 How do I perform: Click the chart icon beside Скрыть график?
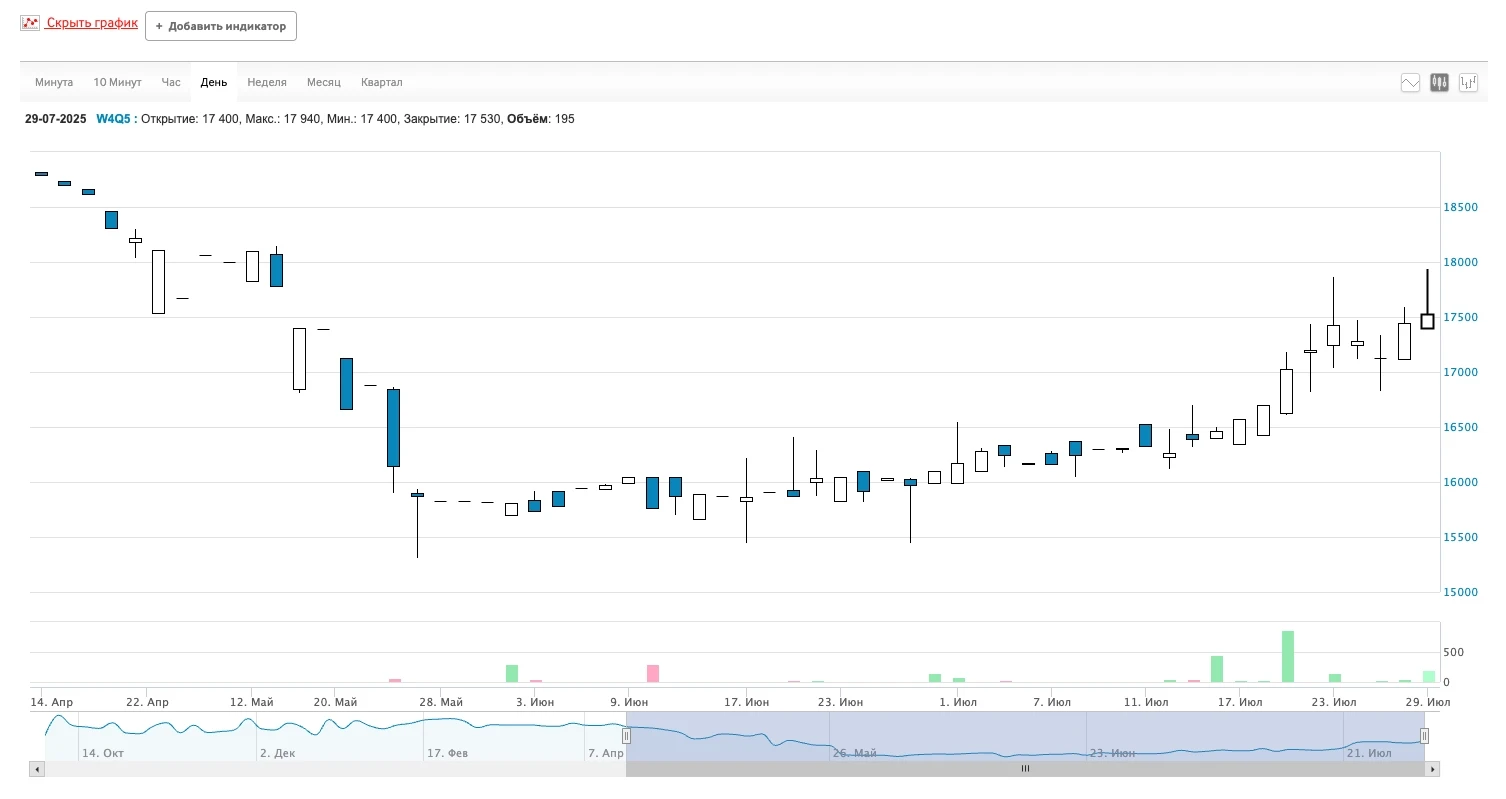[x=30, y=23]
